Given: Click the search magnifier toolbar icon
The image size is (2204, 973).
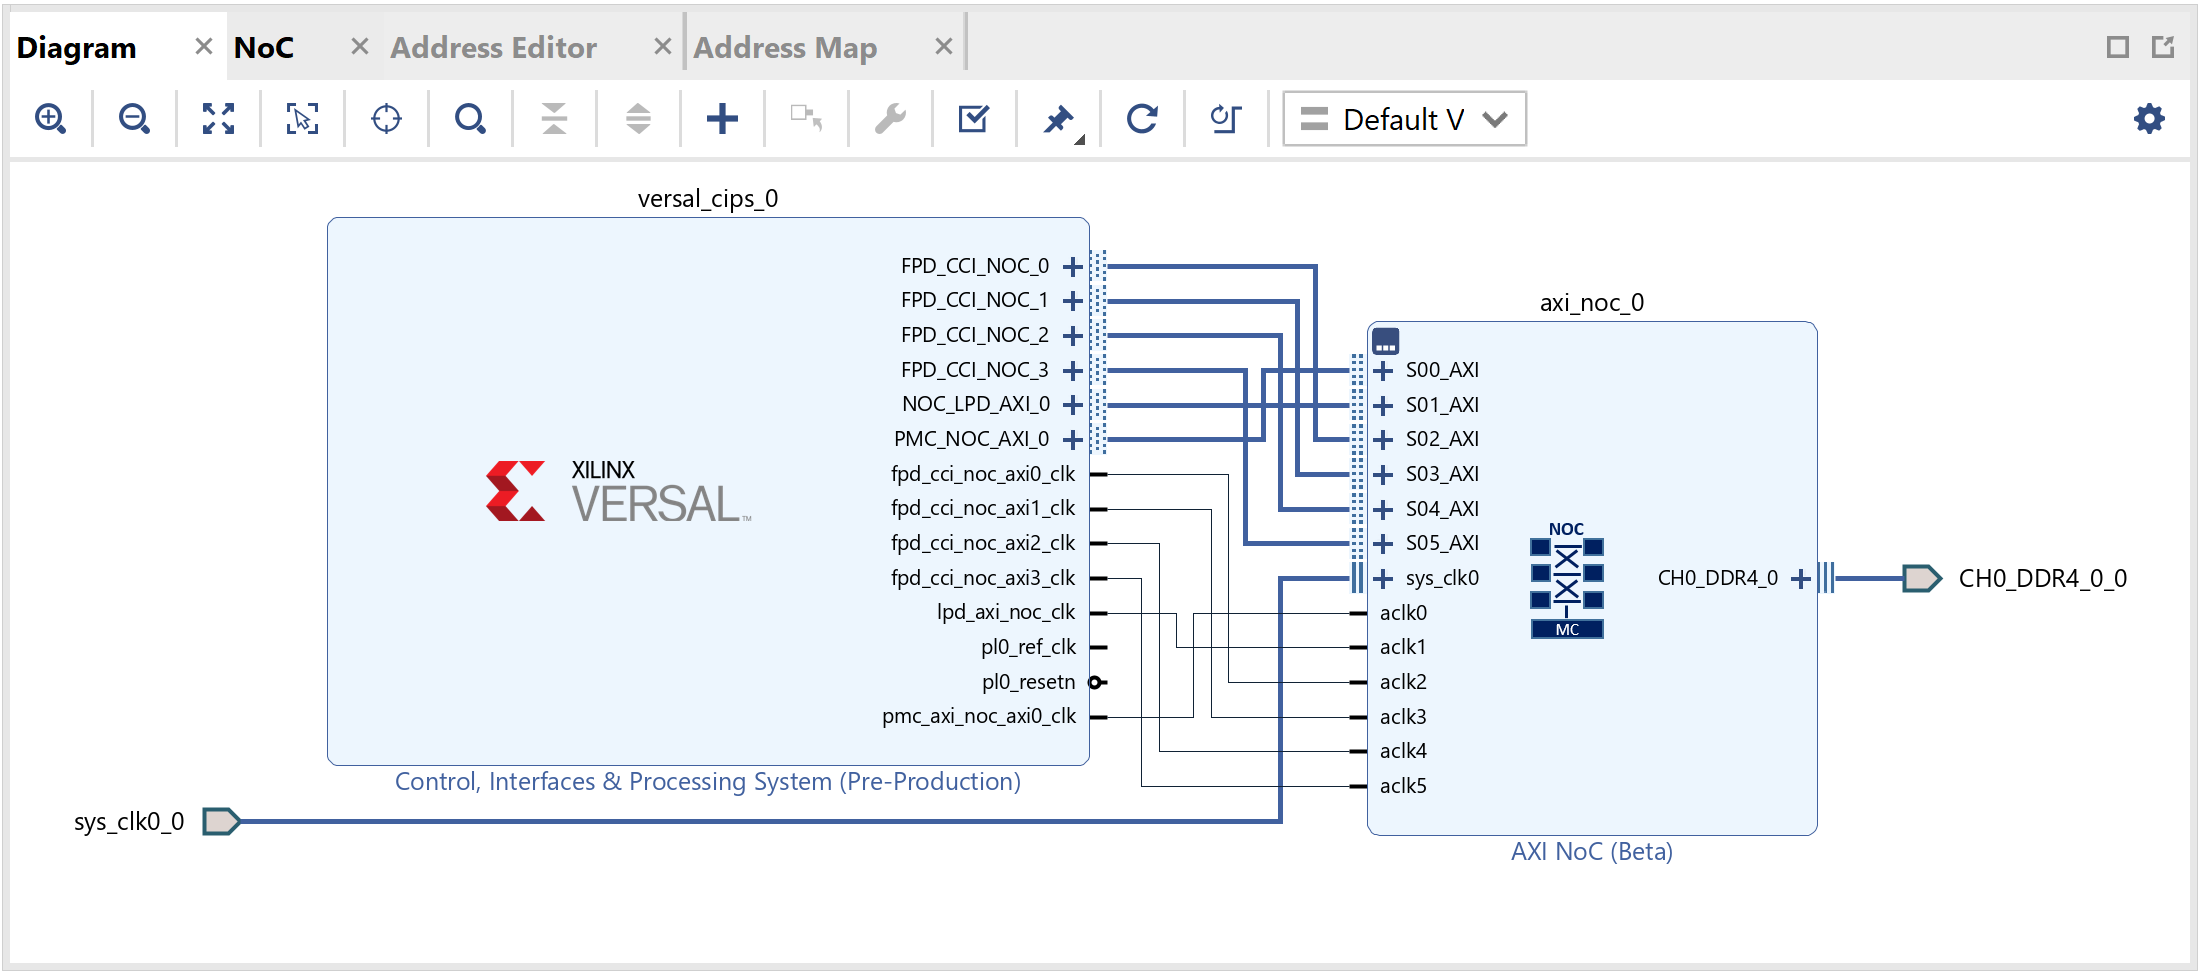Looking at the screenshot, I should [x=470, y=119].
